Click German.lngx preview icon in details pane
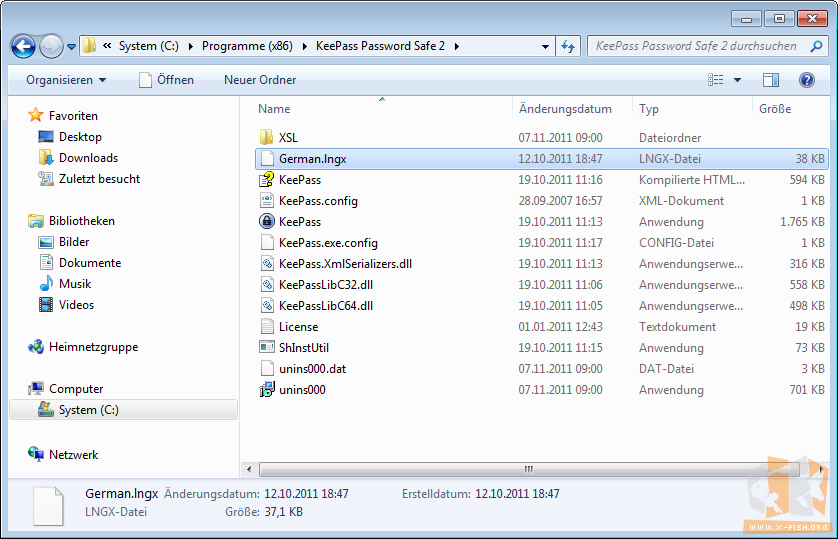The width and height of the screenshot is (838, 539). (x=49, y=506)
